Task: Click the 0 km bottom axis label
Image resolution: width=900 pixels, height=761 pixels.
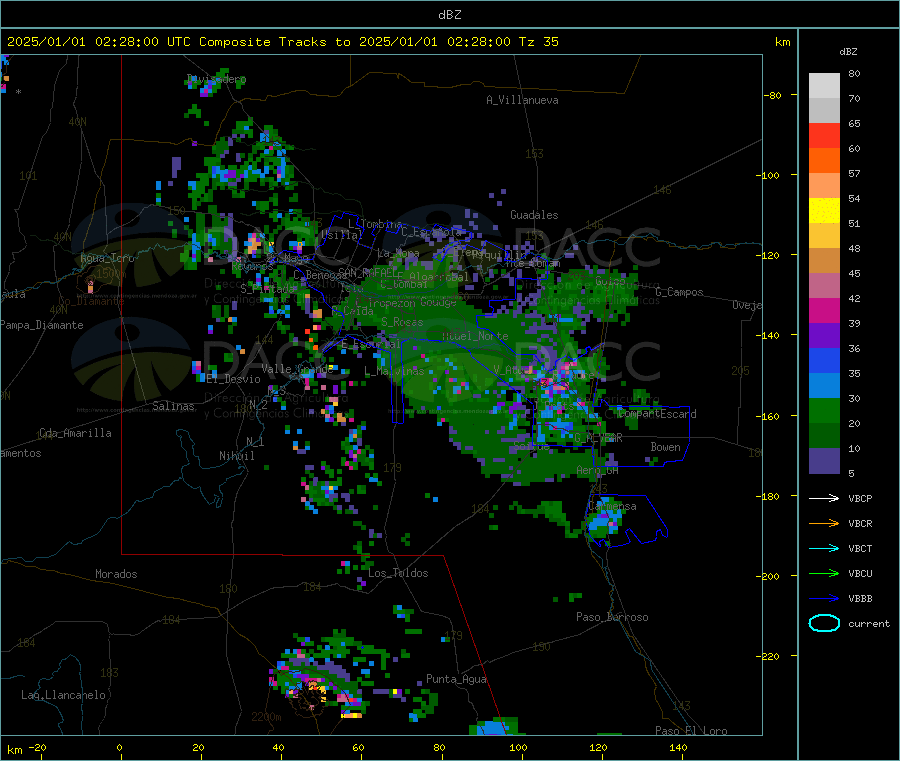Action: 119,748
